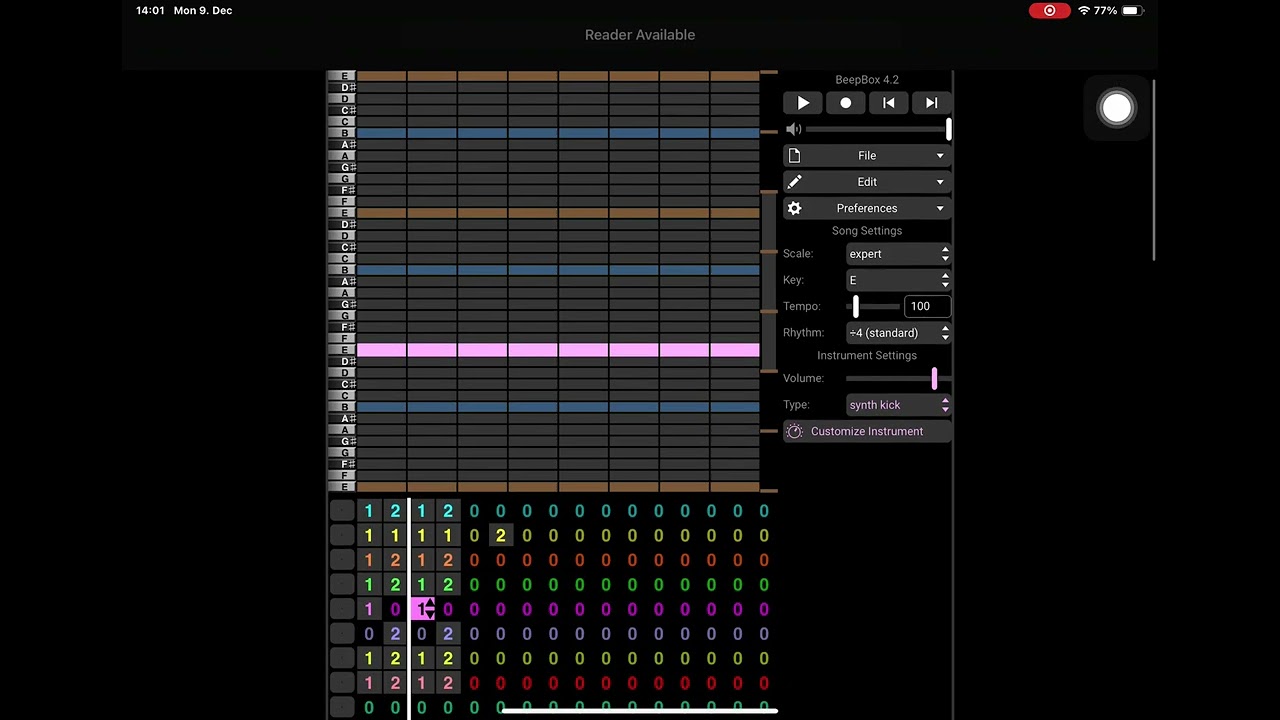This screenshot has width=1280, height=720.
Task: Select yellow channel pattern 1 in bar two
Action: [395, 535]
